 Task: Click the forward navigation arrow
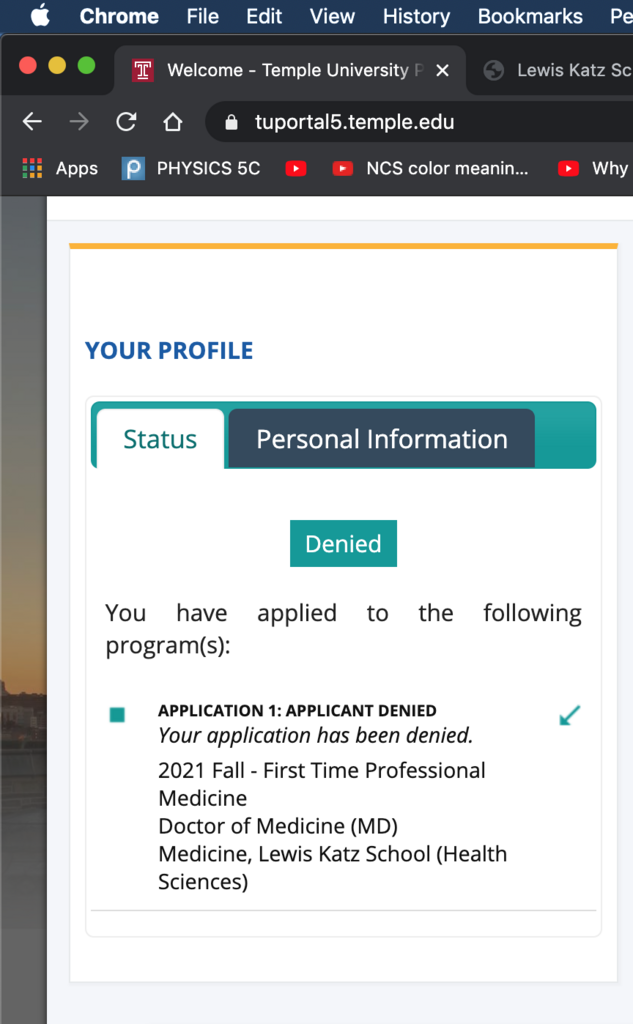coord(79,122)
